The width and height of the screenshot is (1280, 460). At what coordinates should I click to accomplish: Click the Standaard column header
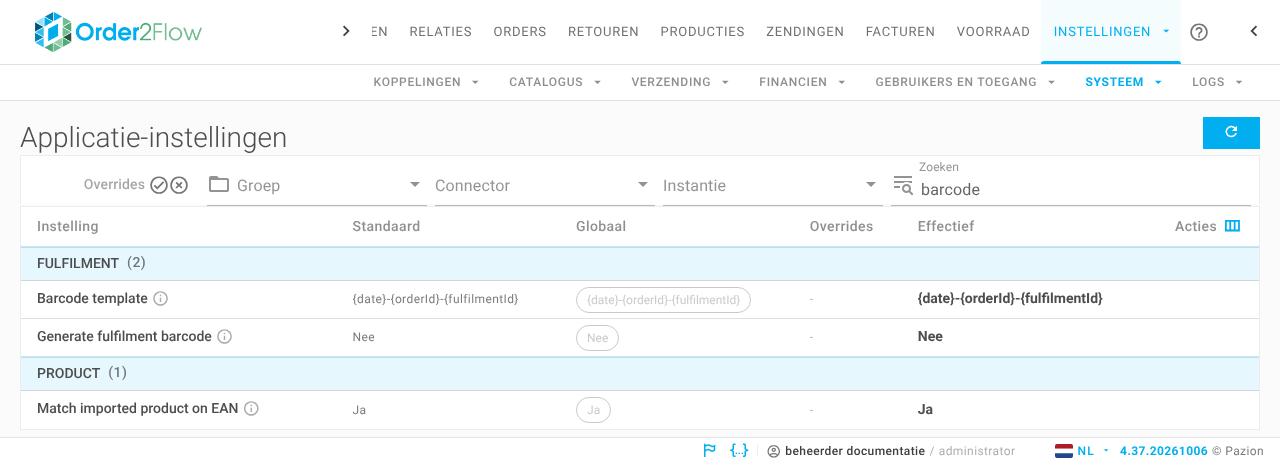pos(386,226)
